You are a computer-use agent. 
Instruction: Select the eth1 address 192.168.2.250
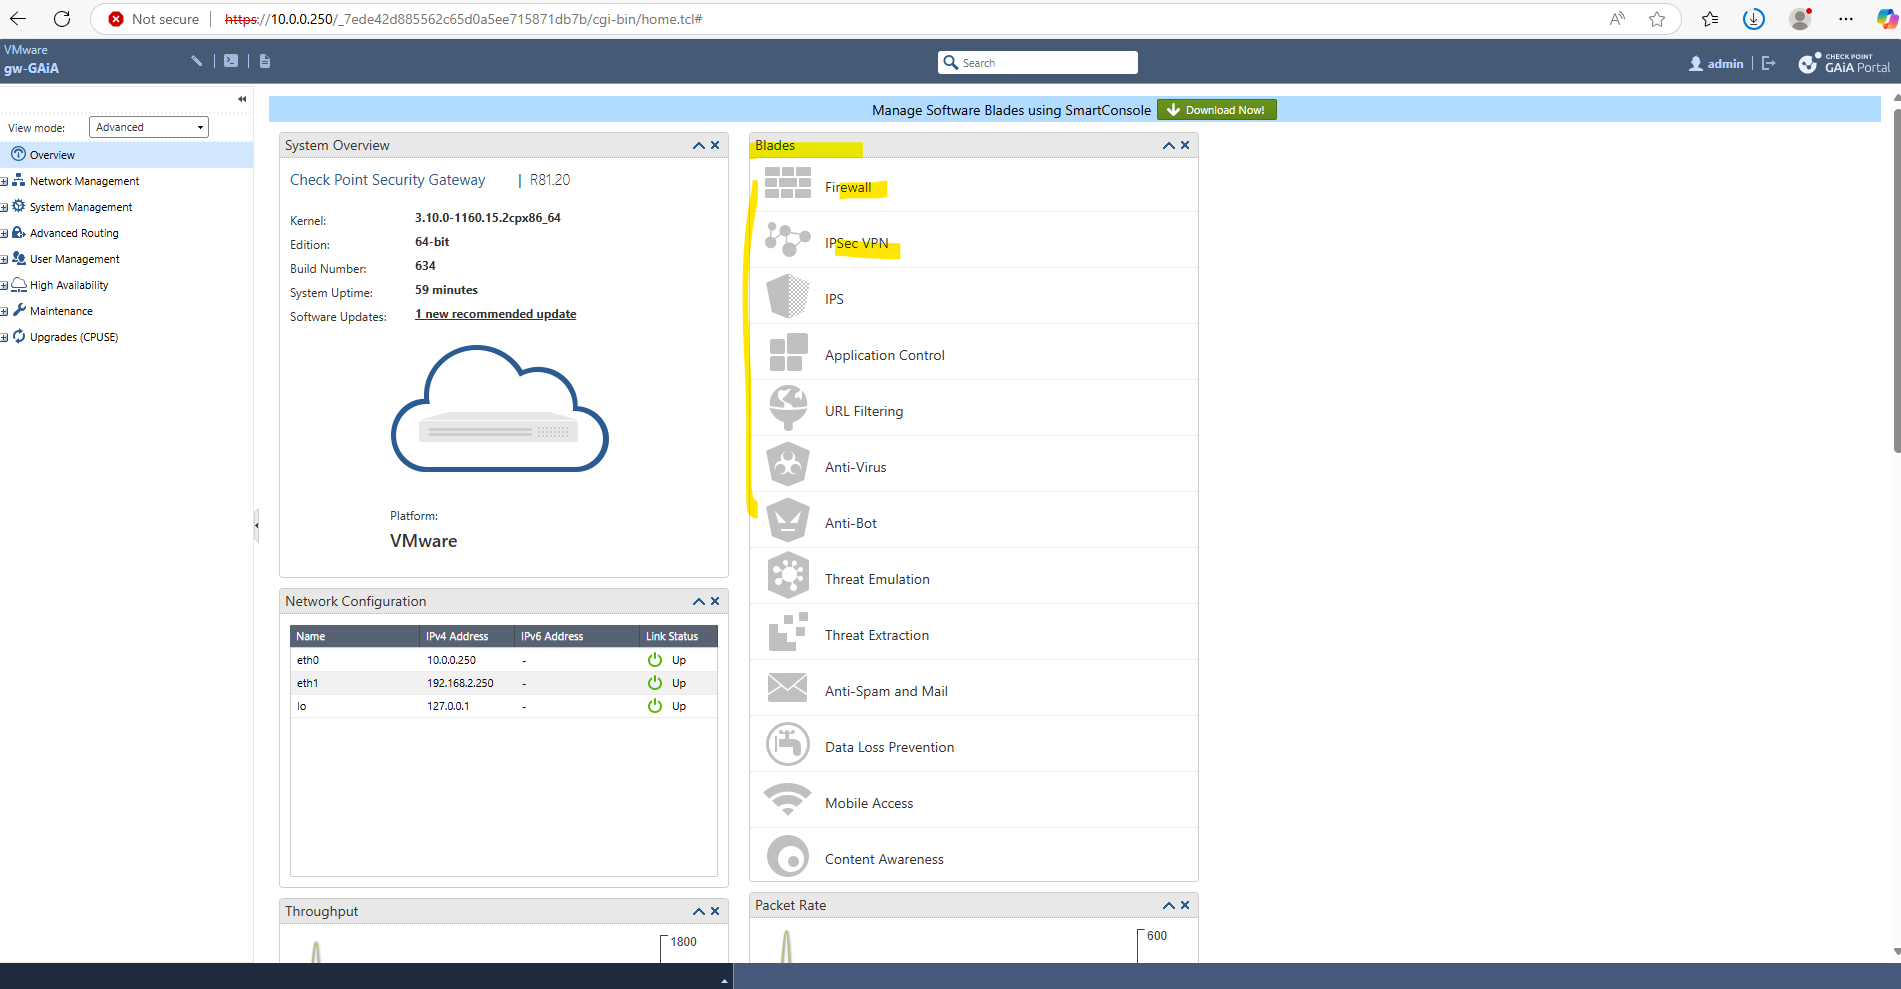coord(460,683)
